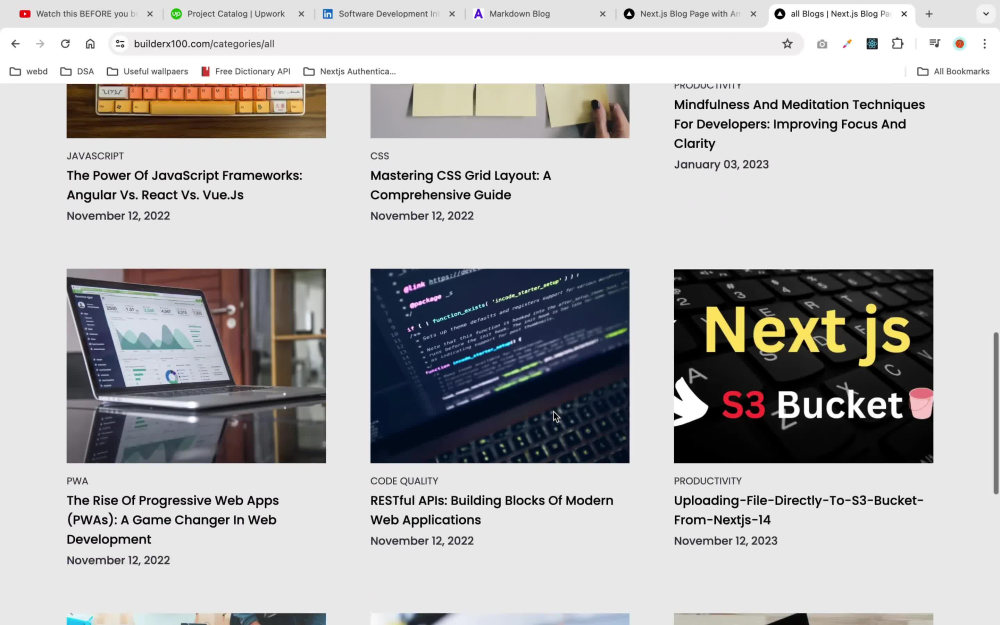Open the media controls icon
The image size is (1000, 625).
pyautogui.click(x=934, y=43)
